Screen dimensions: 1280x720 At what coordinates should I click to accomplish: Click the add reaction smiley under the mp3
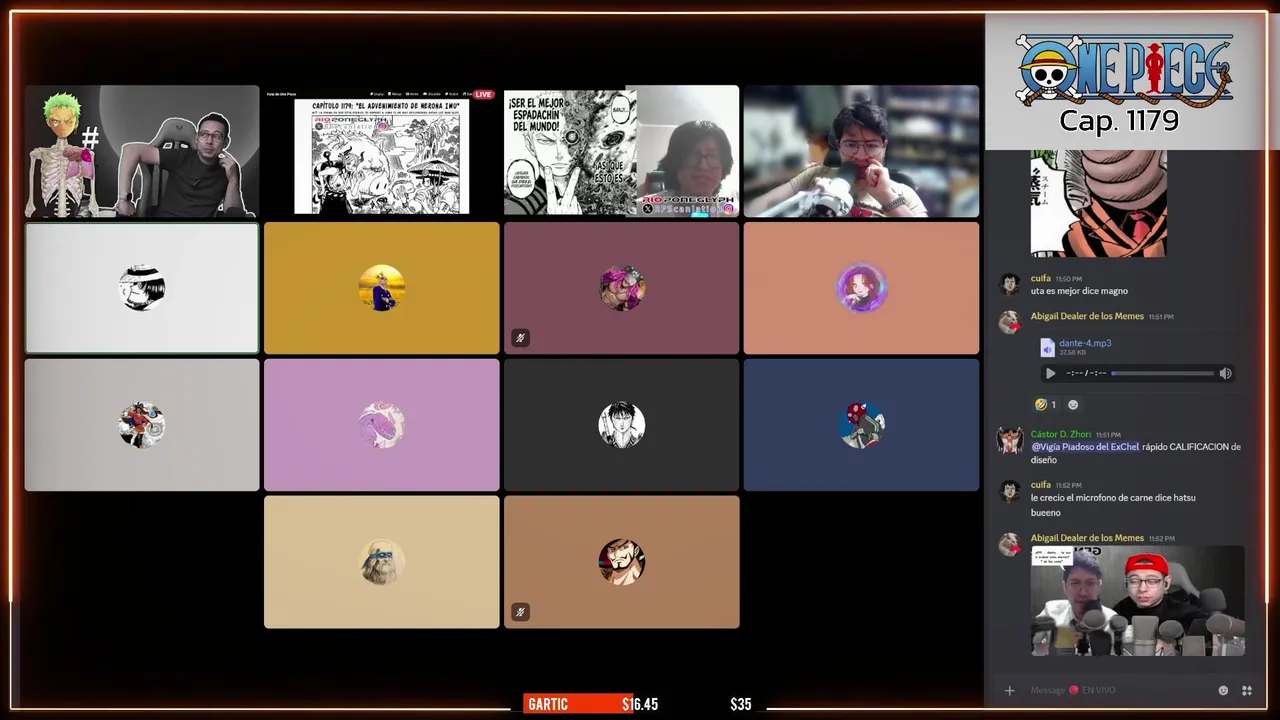coord(1073,405)
